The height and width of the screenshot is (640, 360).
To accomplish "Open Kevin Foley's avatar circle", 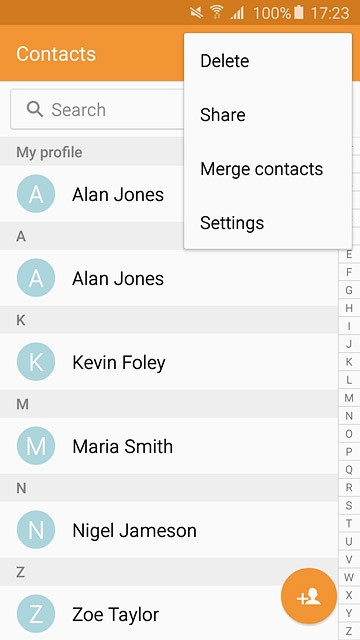I will tap(36, 362).
